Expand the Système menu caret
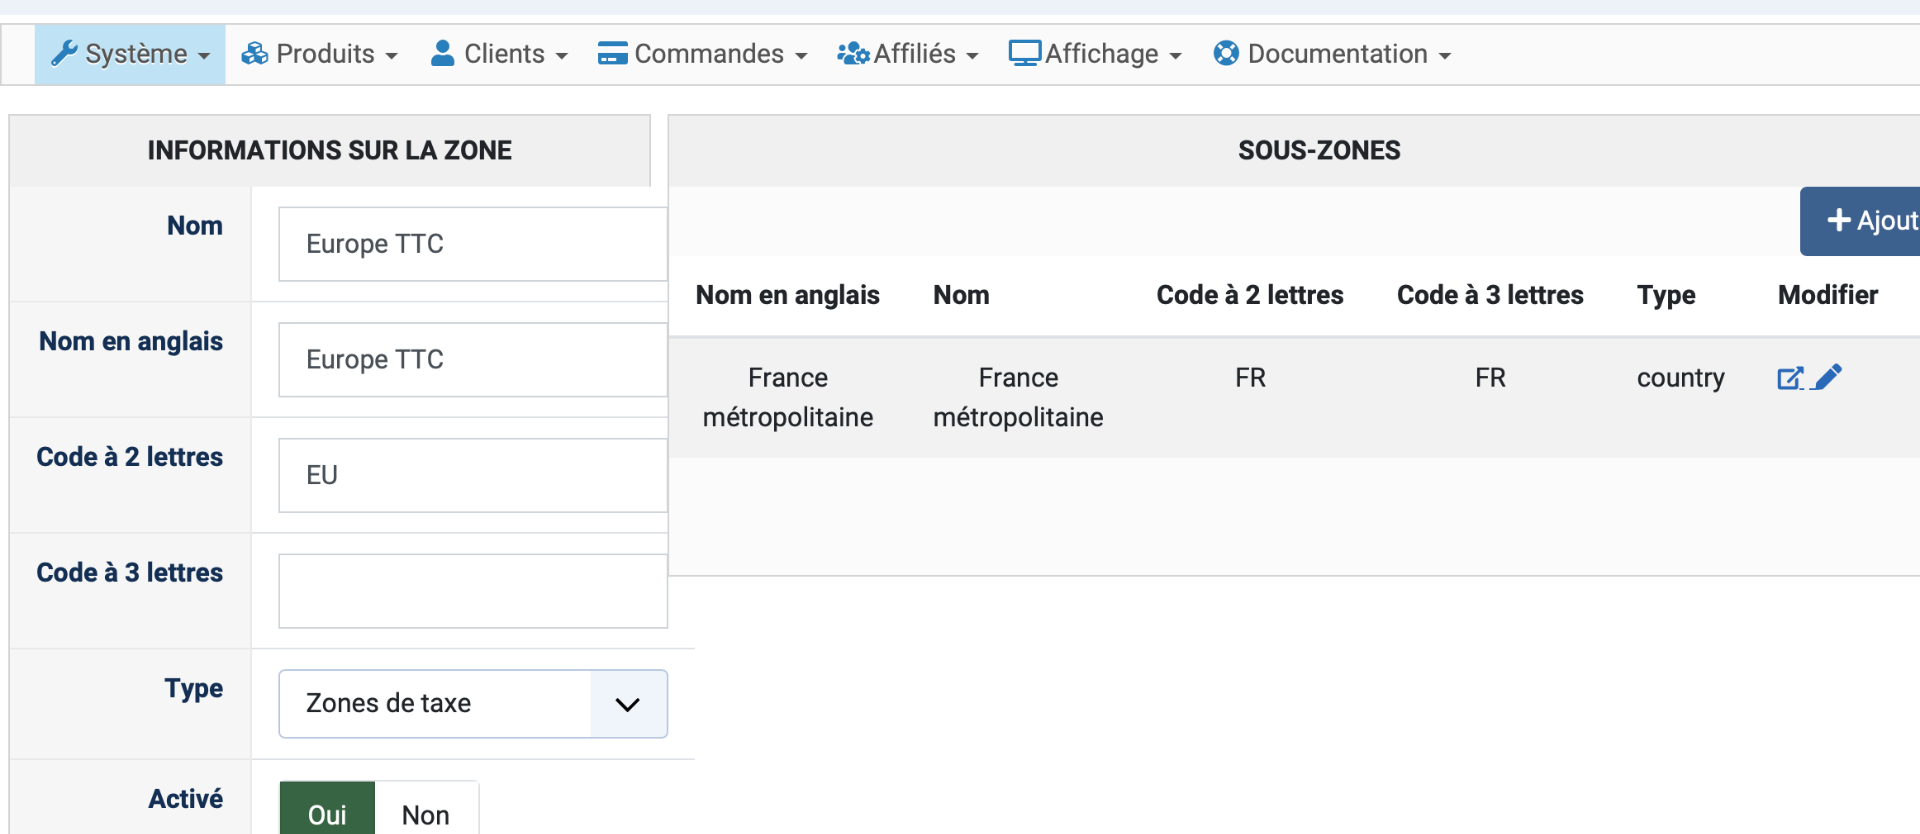The width and height of the screenshot is (1920, 834). tap(204, 56)
